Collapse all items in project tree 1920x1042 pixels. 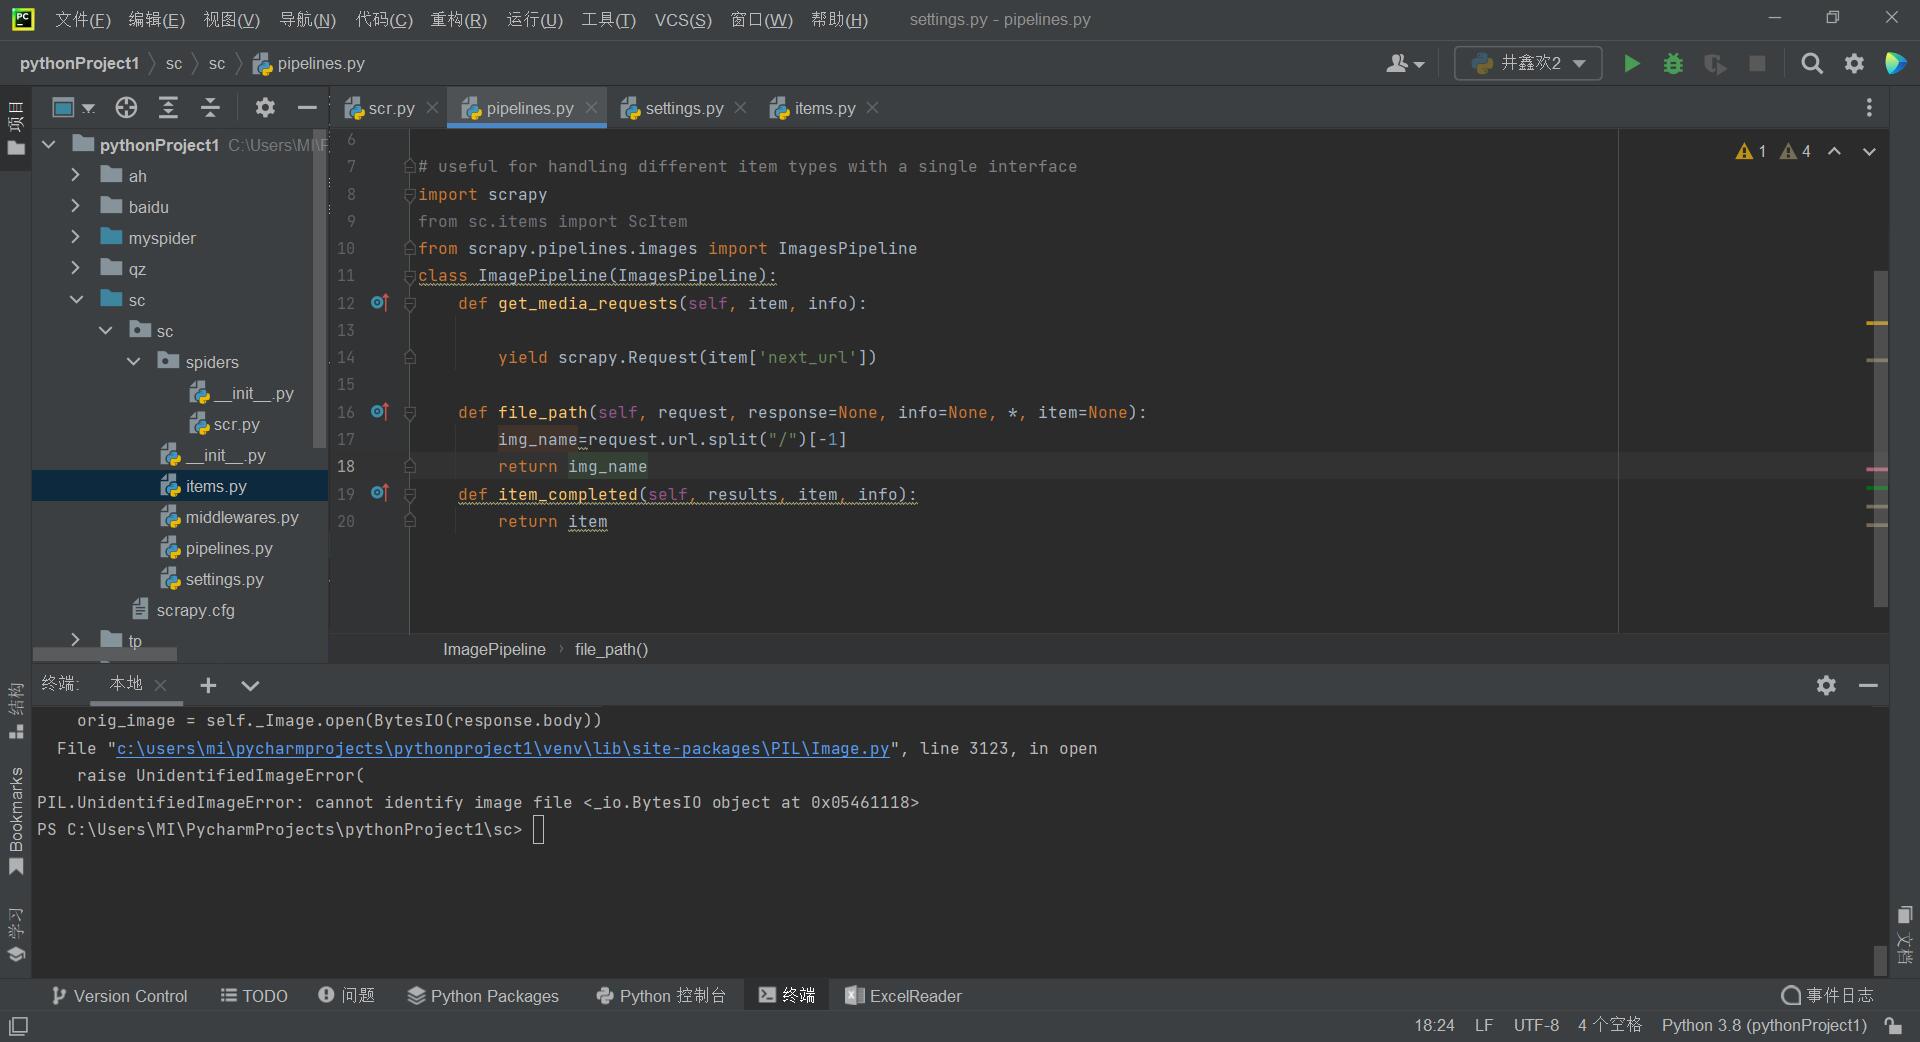tap(210, 108)
